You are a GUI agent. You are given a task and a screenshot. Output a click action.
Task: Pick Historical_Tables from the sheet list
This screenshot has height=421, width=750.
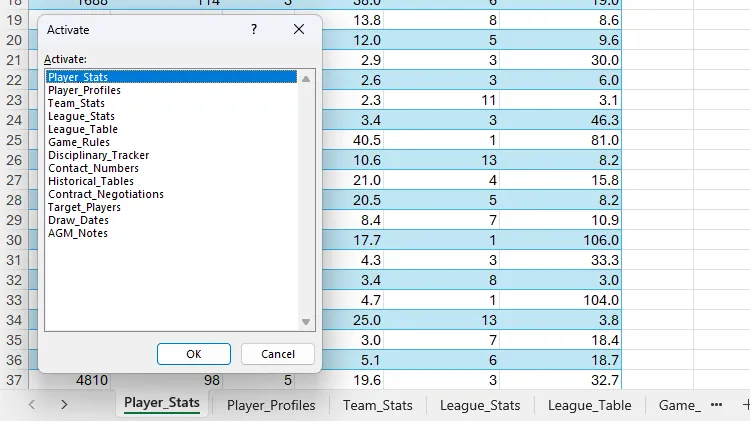91,181
